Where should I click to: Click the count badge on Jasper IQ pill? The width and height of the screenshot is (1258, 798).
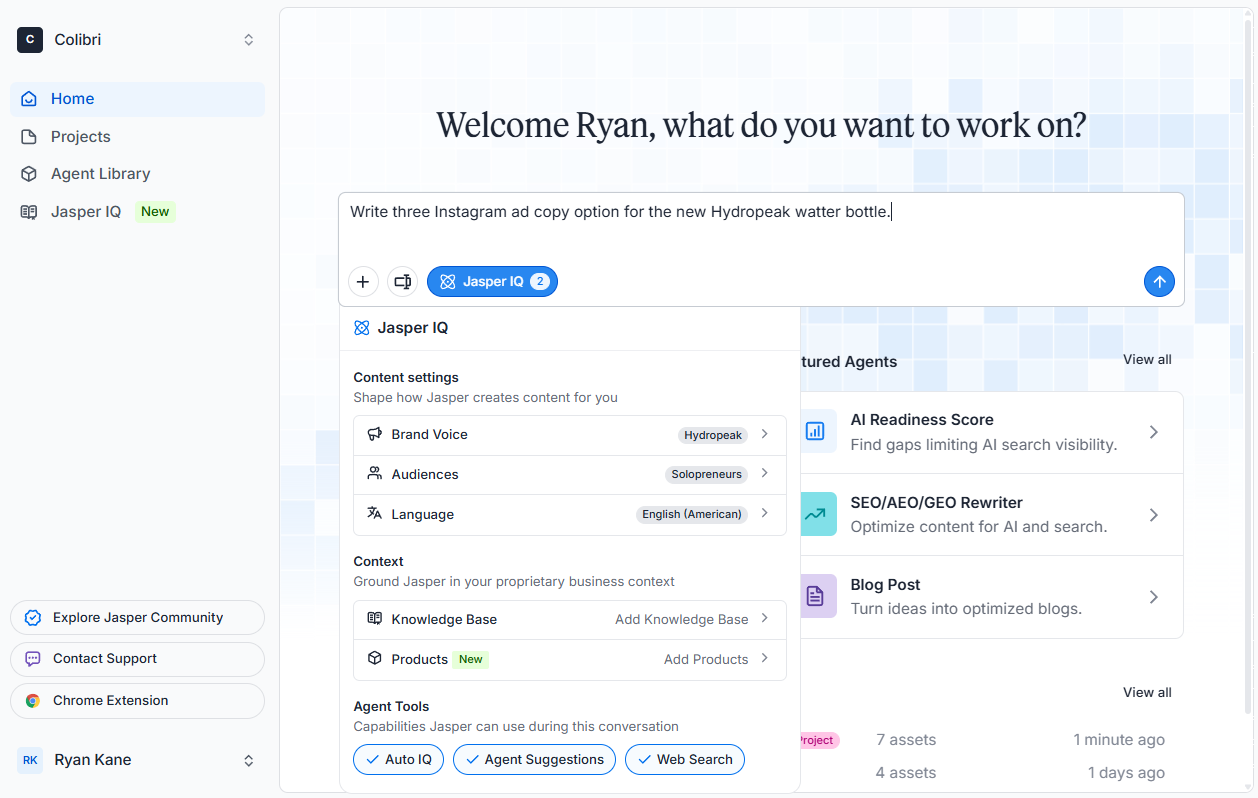pyautogui.click(x=540, y=282)
